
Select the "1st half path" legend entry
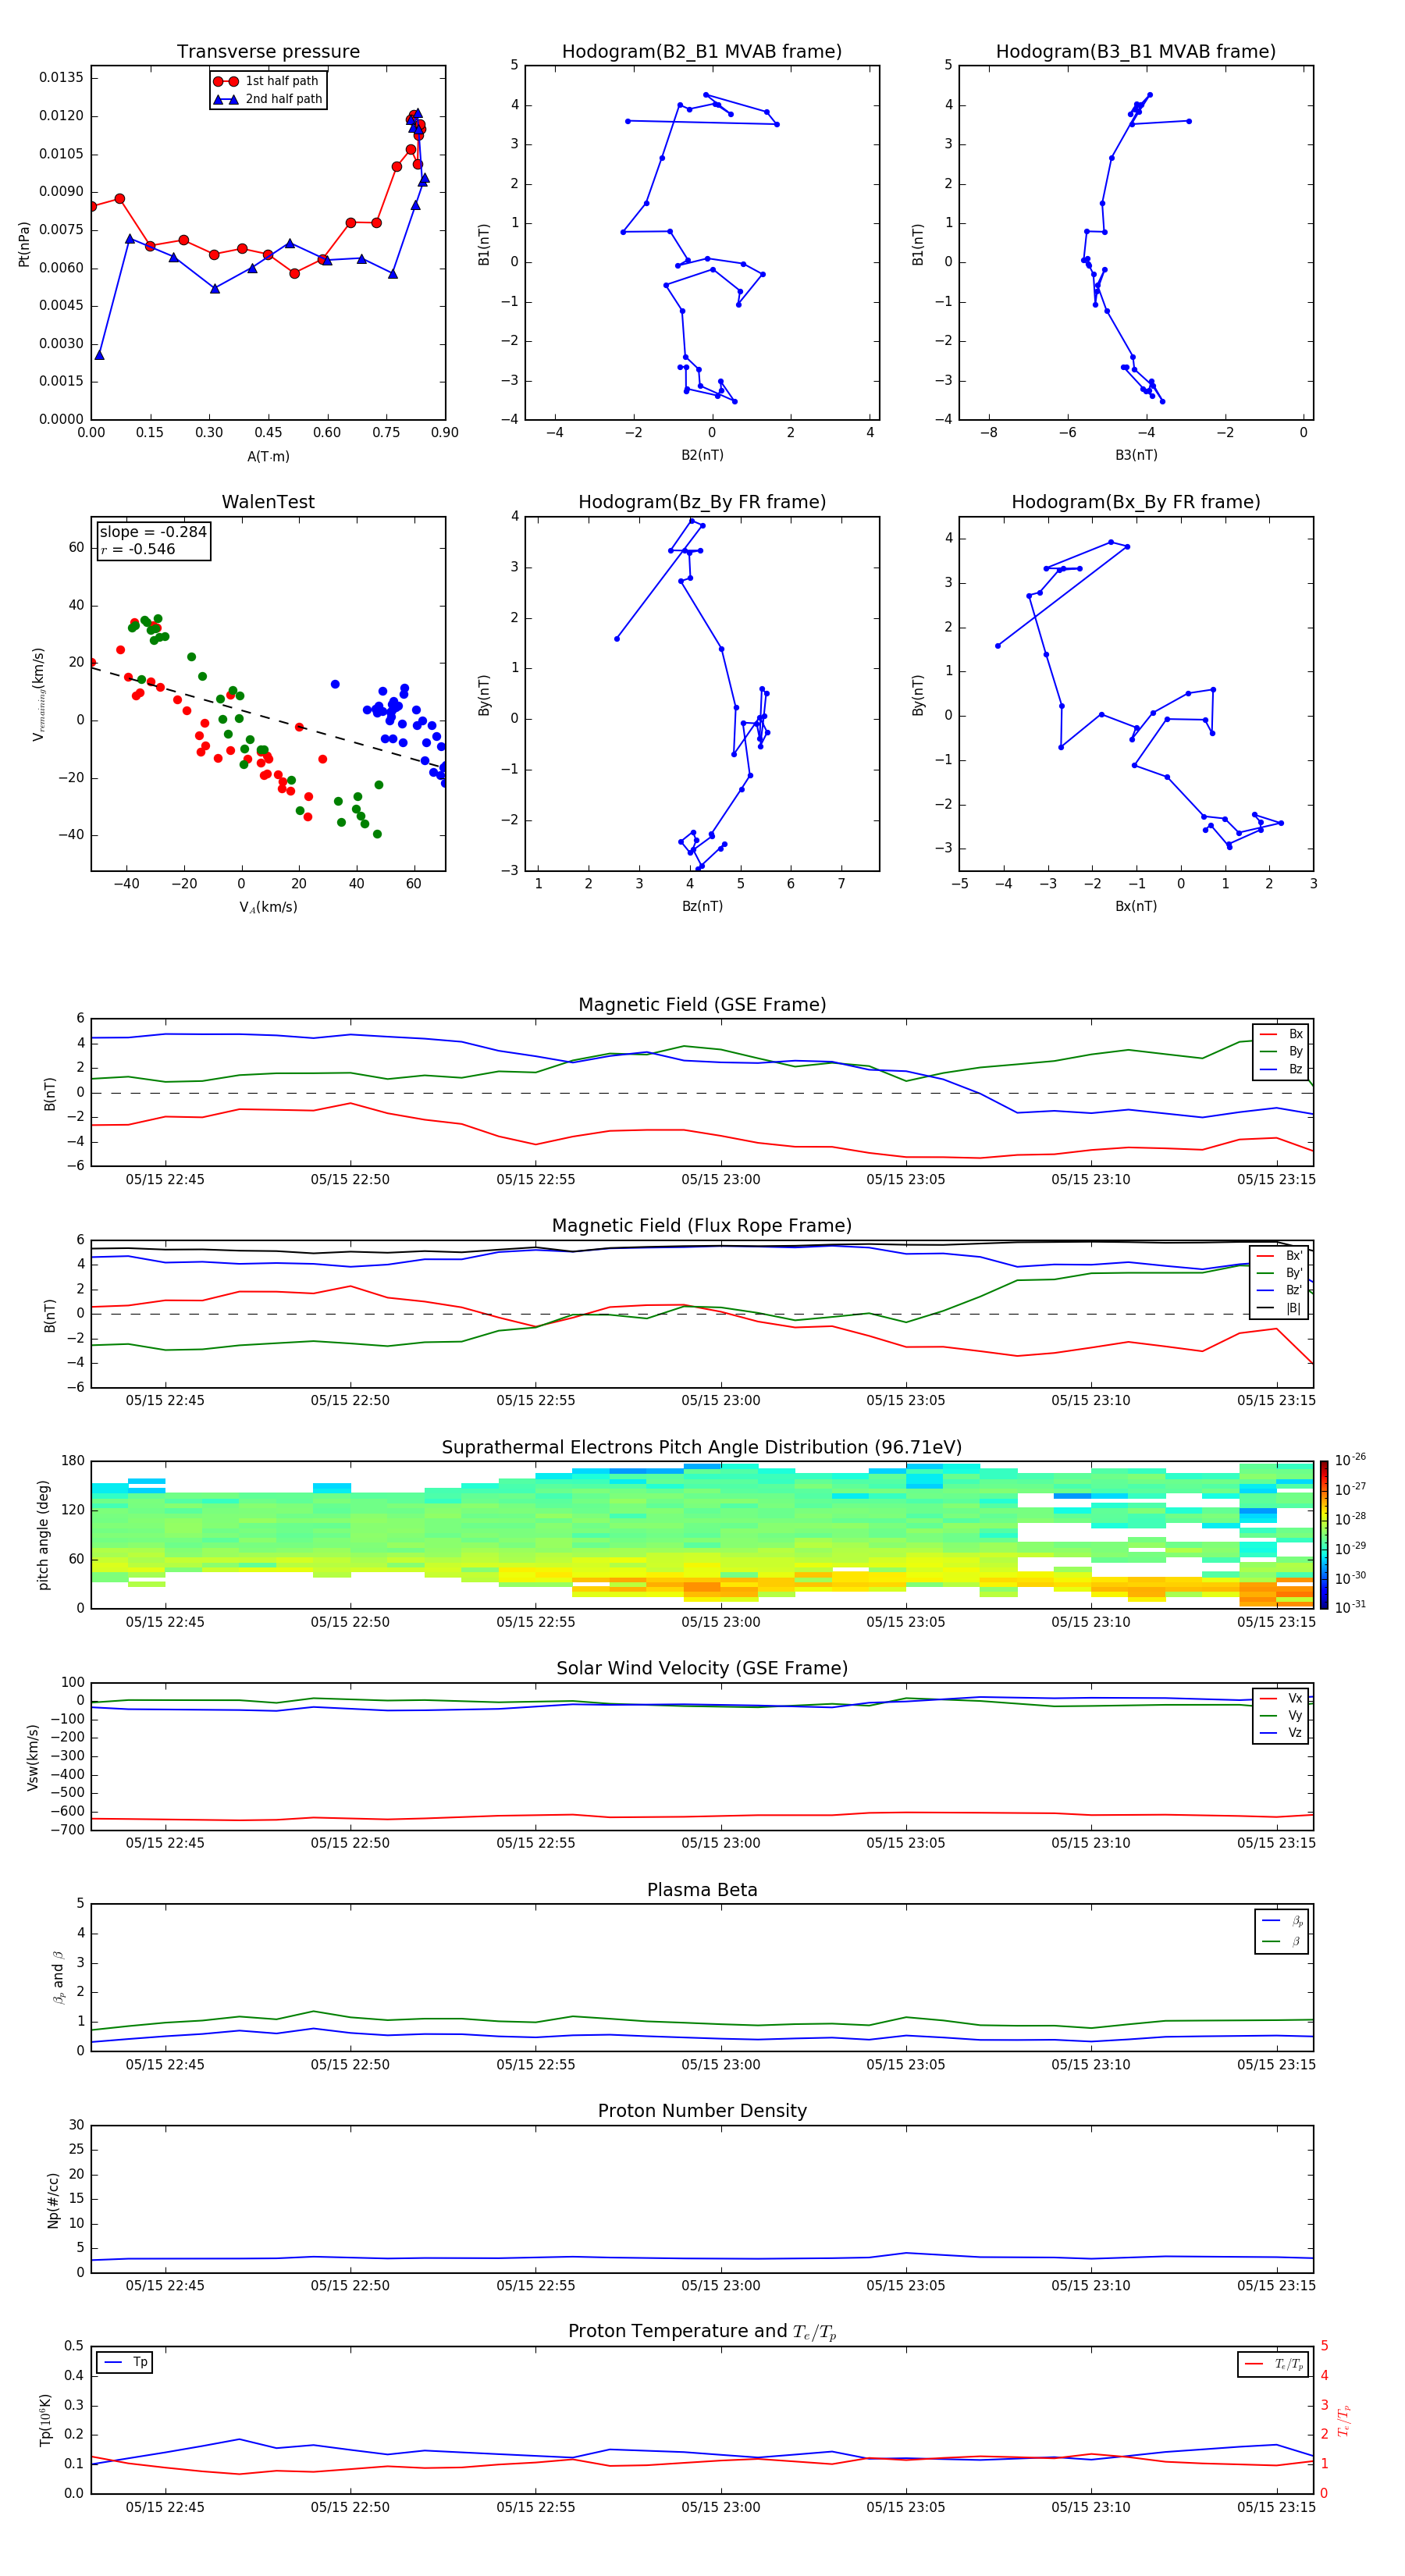pos(267,81)
